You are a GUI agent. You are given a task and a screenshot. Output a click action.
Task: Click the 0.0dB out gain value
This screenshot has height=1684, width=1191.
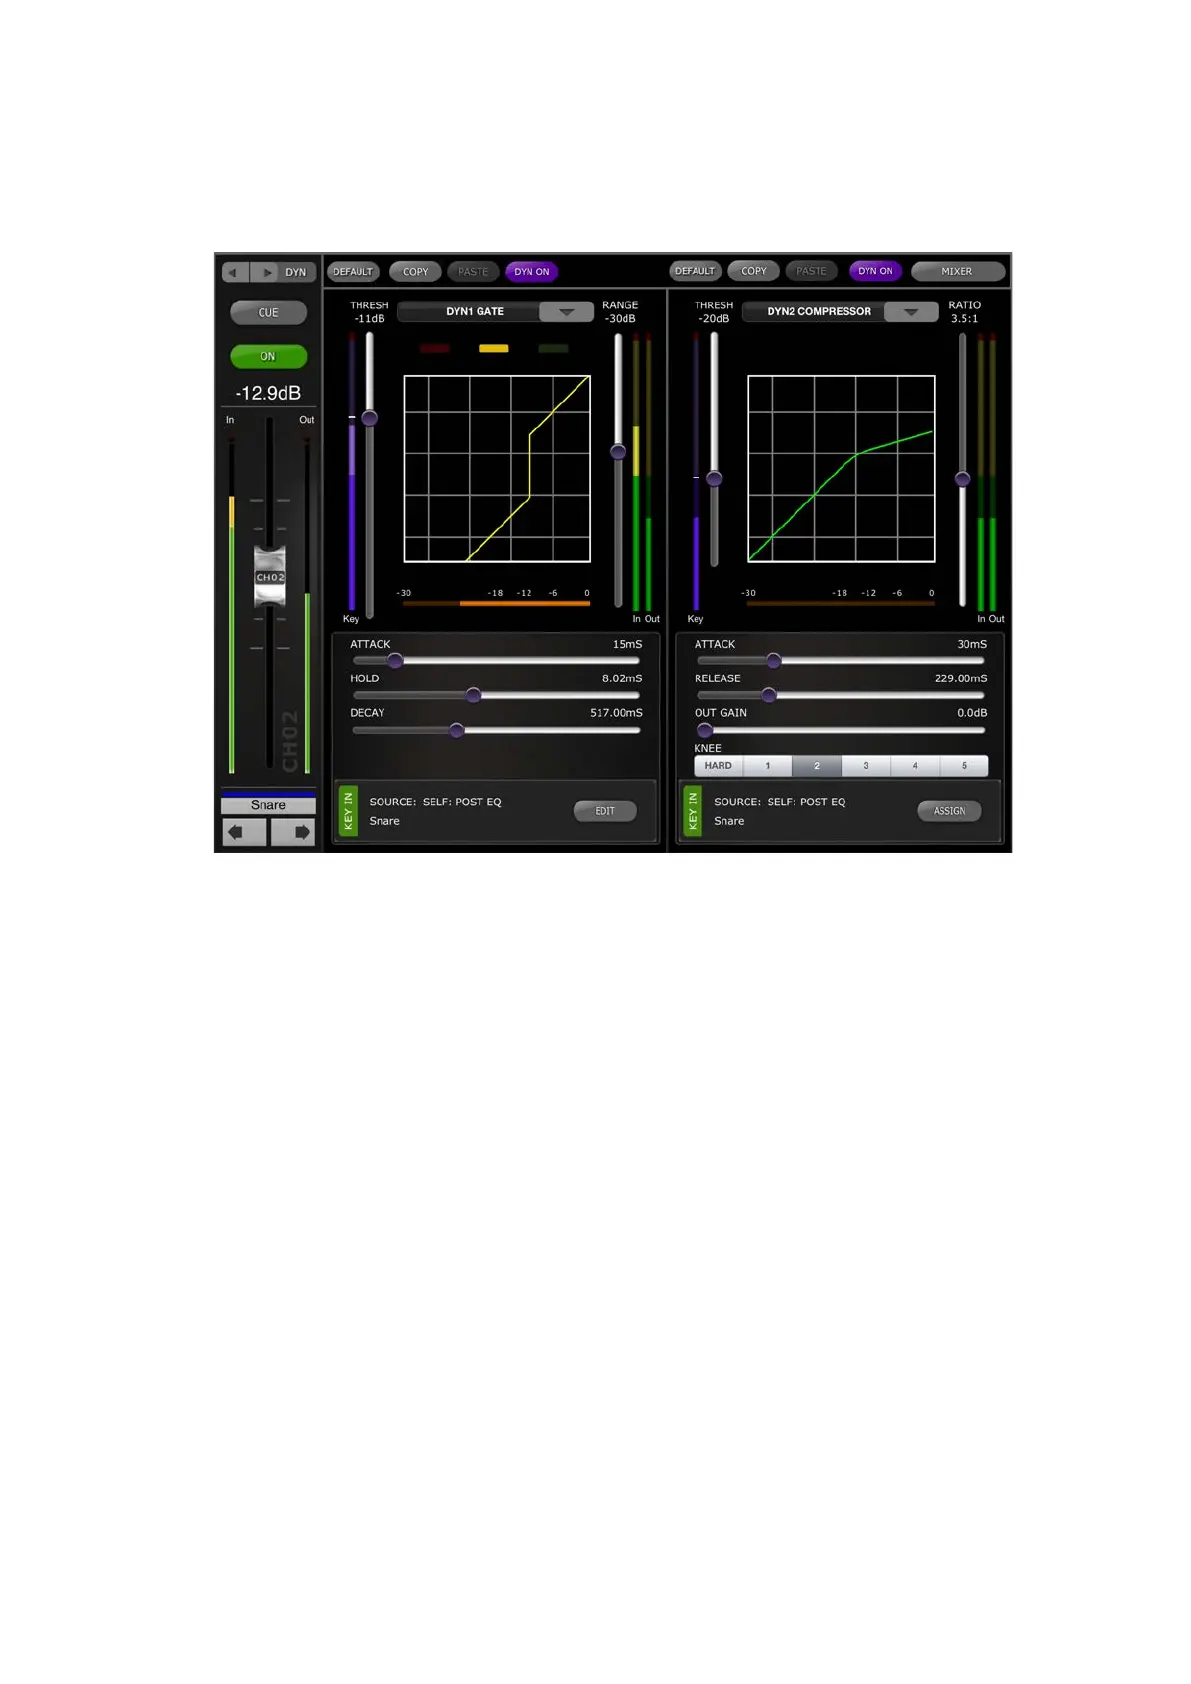[x=972, y=713]
